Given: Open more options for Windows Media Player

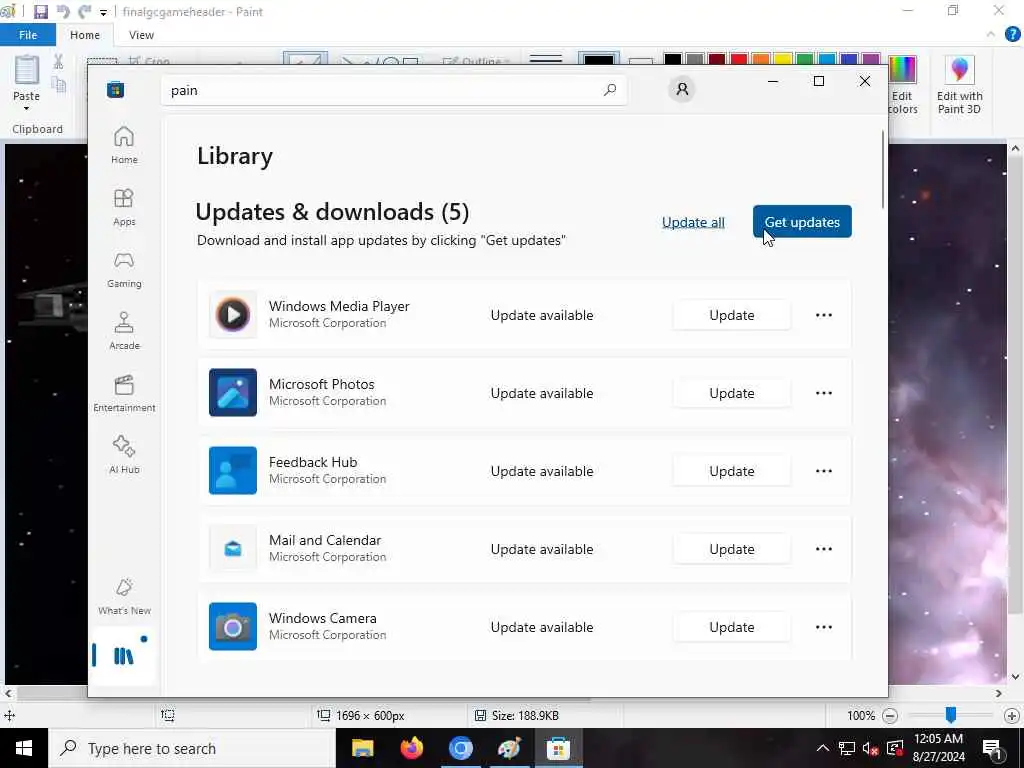Looking at the screenshot, I should [824, 315].
